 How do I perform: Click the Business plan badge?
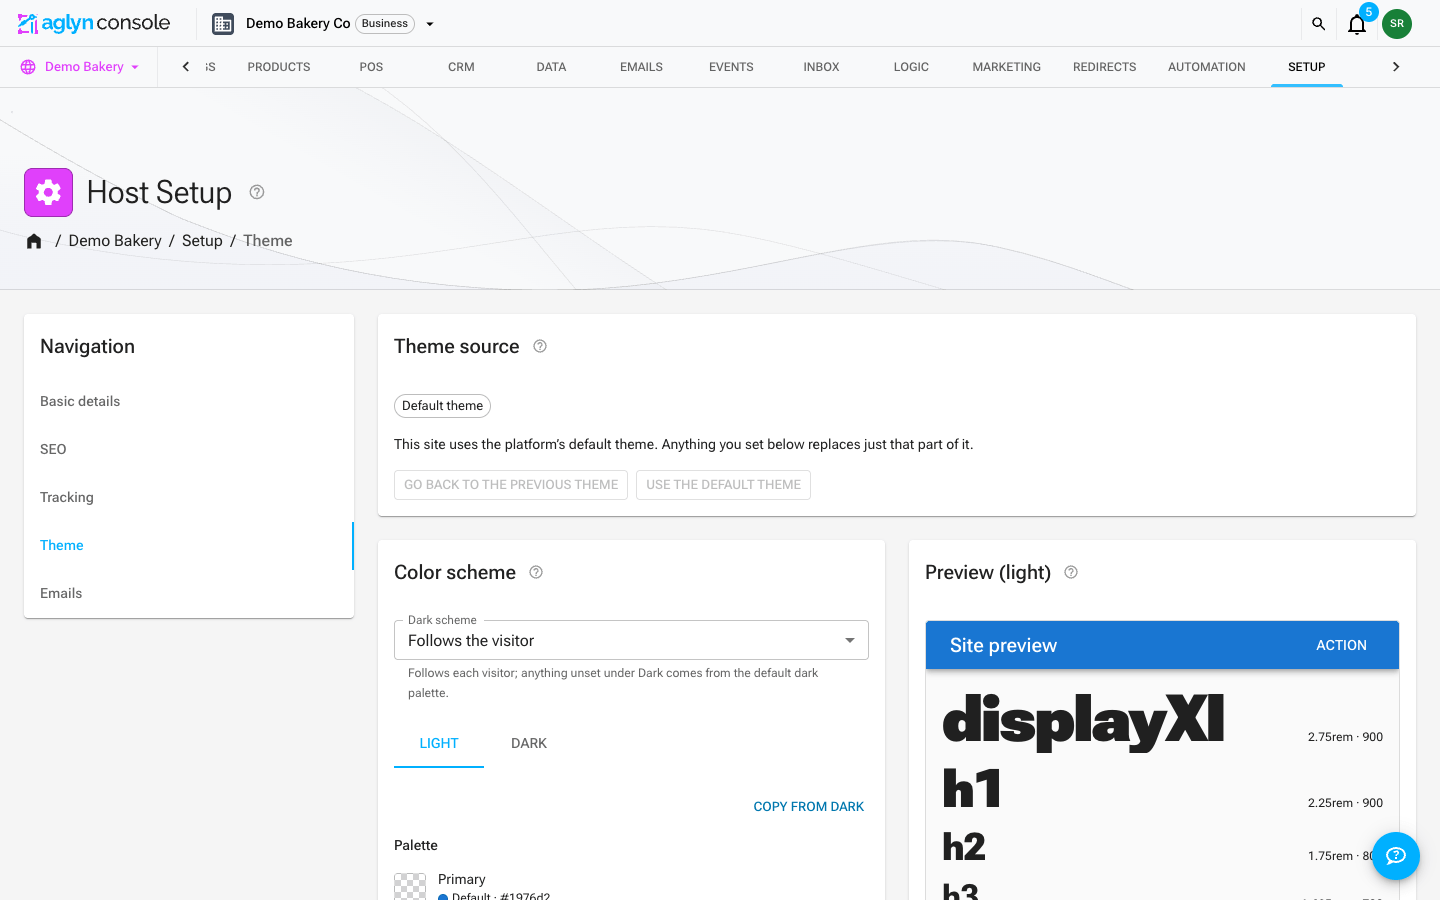pyautogui.click(x=385, y=24)
